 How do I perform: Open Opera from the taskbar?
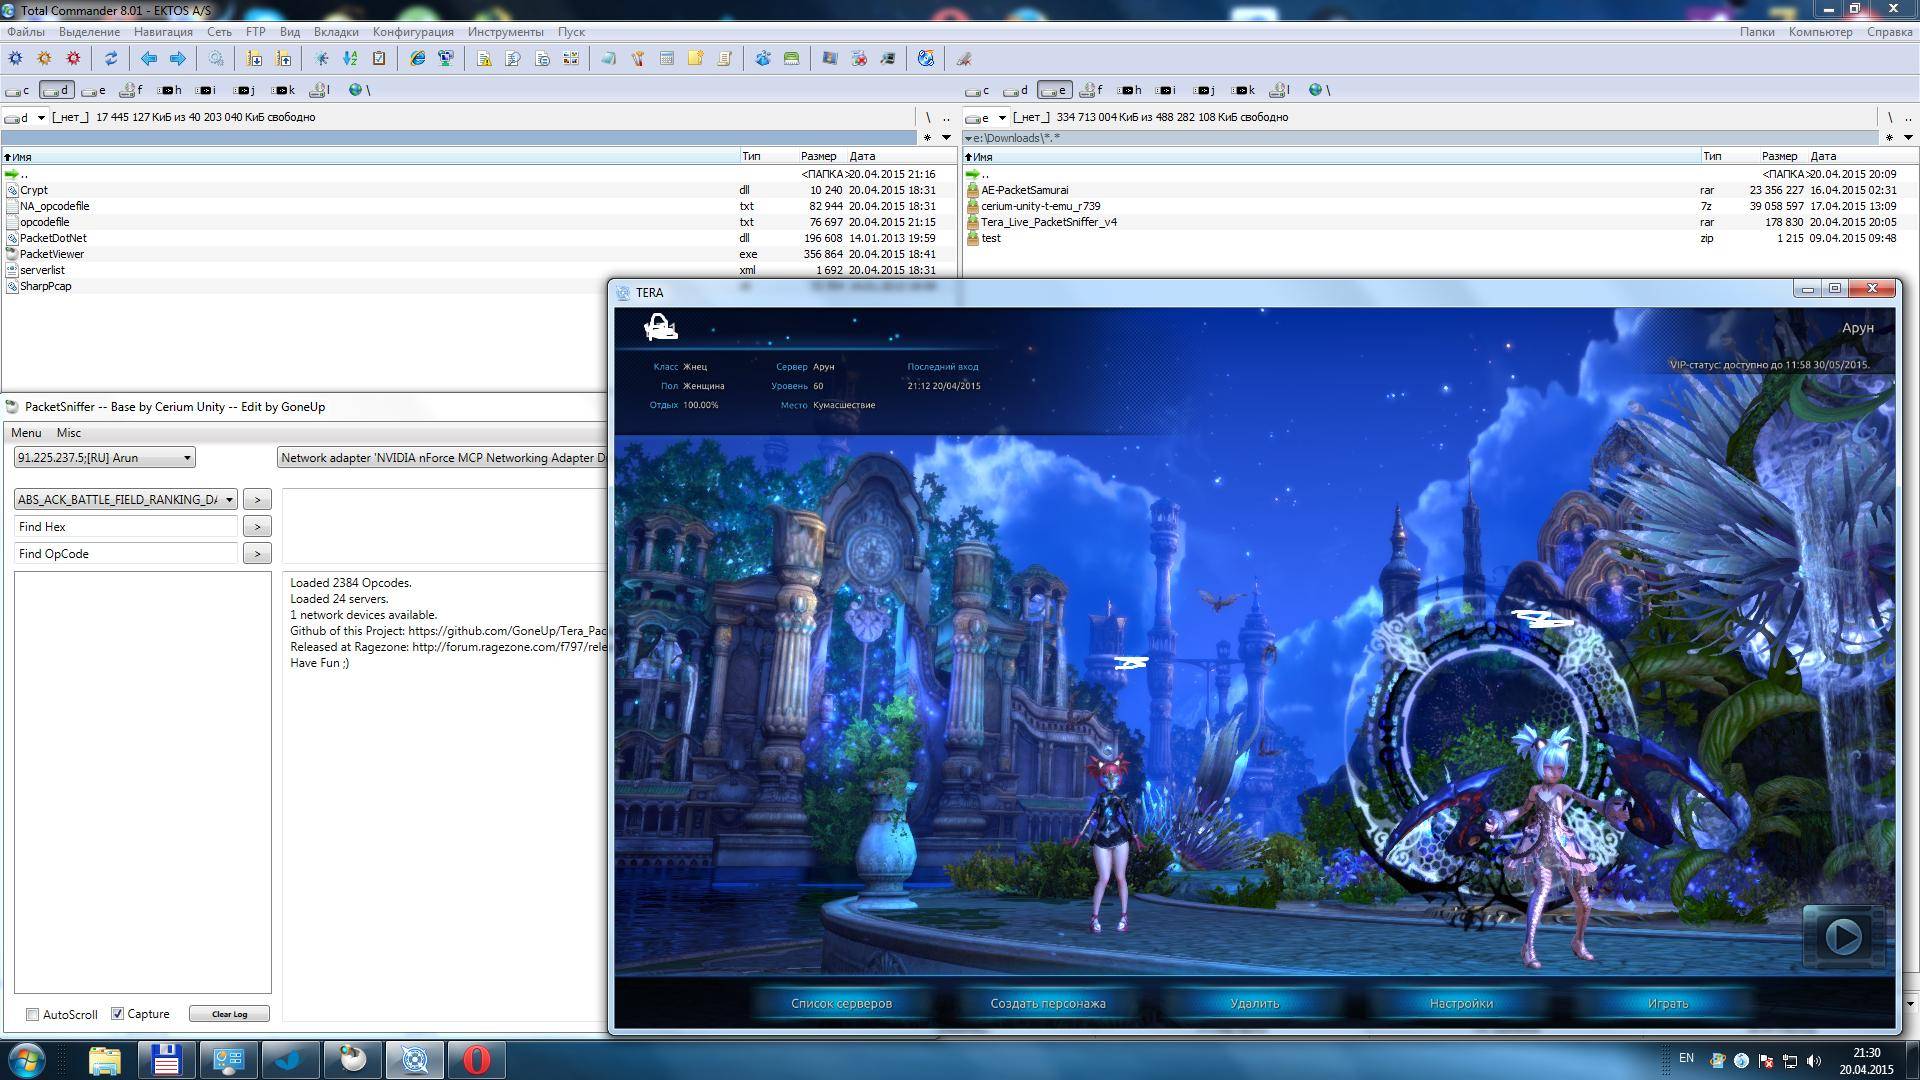[477, 1059]
